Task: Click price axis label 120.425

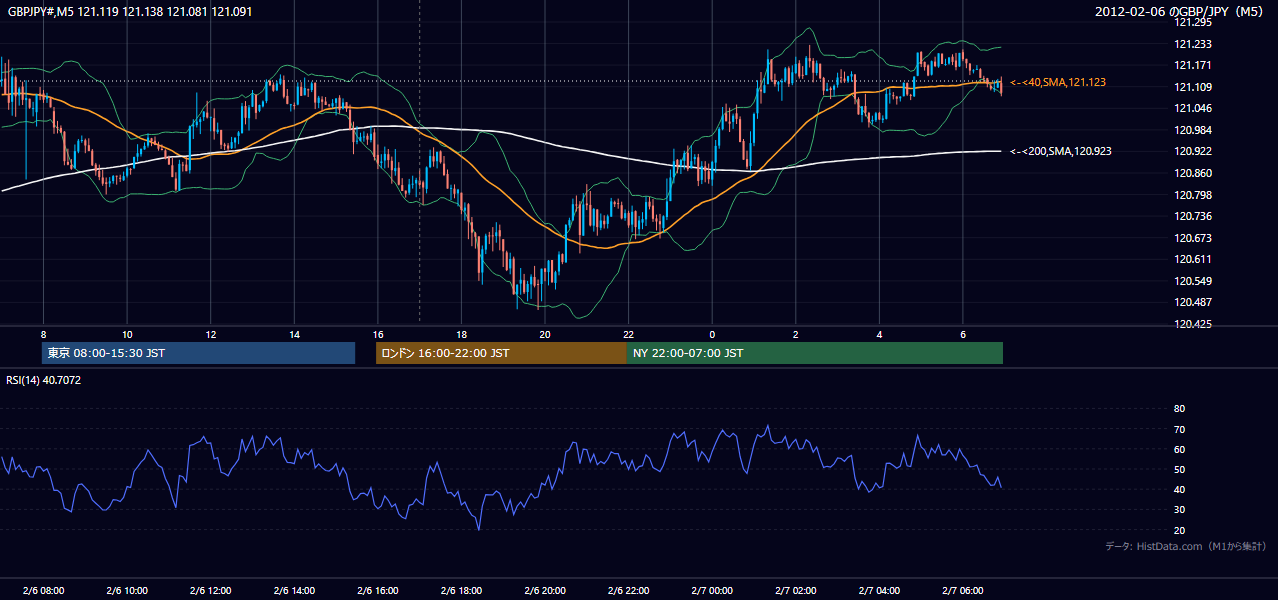Action: (x=1192, y=324)
